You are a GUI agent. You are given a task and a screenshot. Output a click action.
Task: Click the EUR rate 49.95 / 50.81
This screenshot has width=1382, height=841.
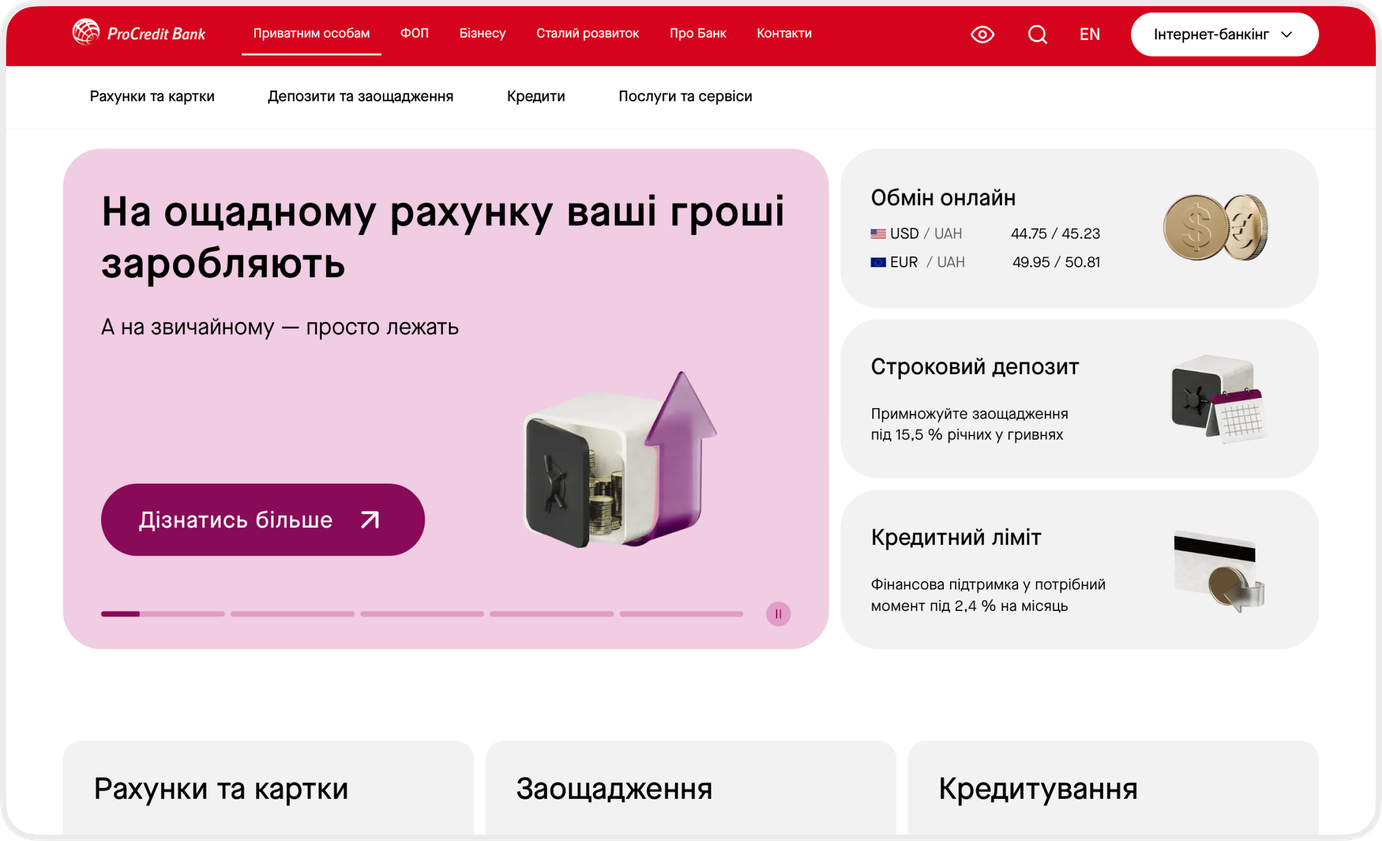(x=1056, y=262)
